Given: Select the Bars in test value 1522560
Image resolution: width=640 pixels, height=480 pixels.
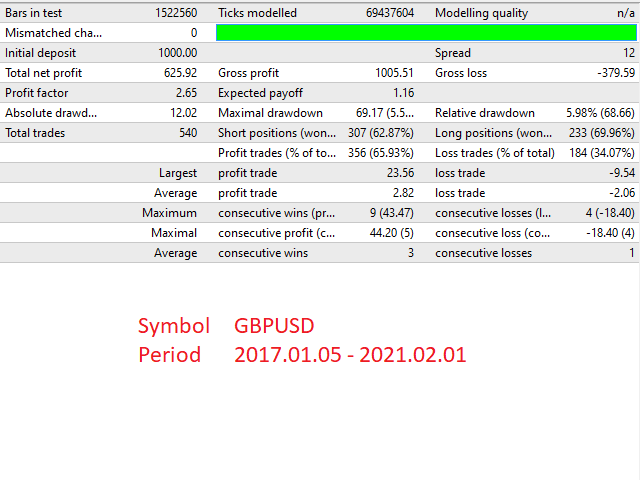Looking at the screenshot, I should click(176, 13).
